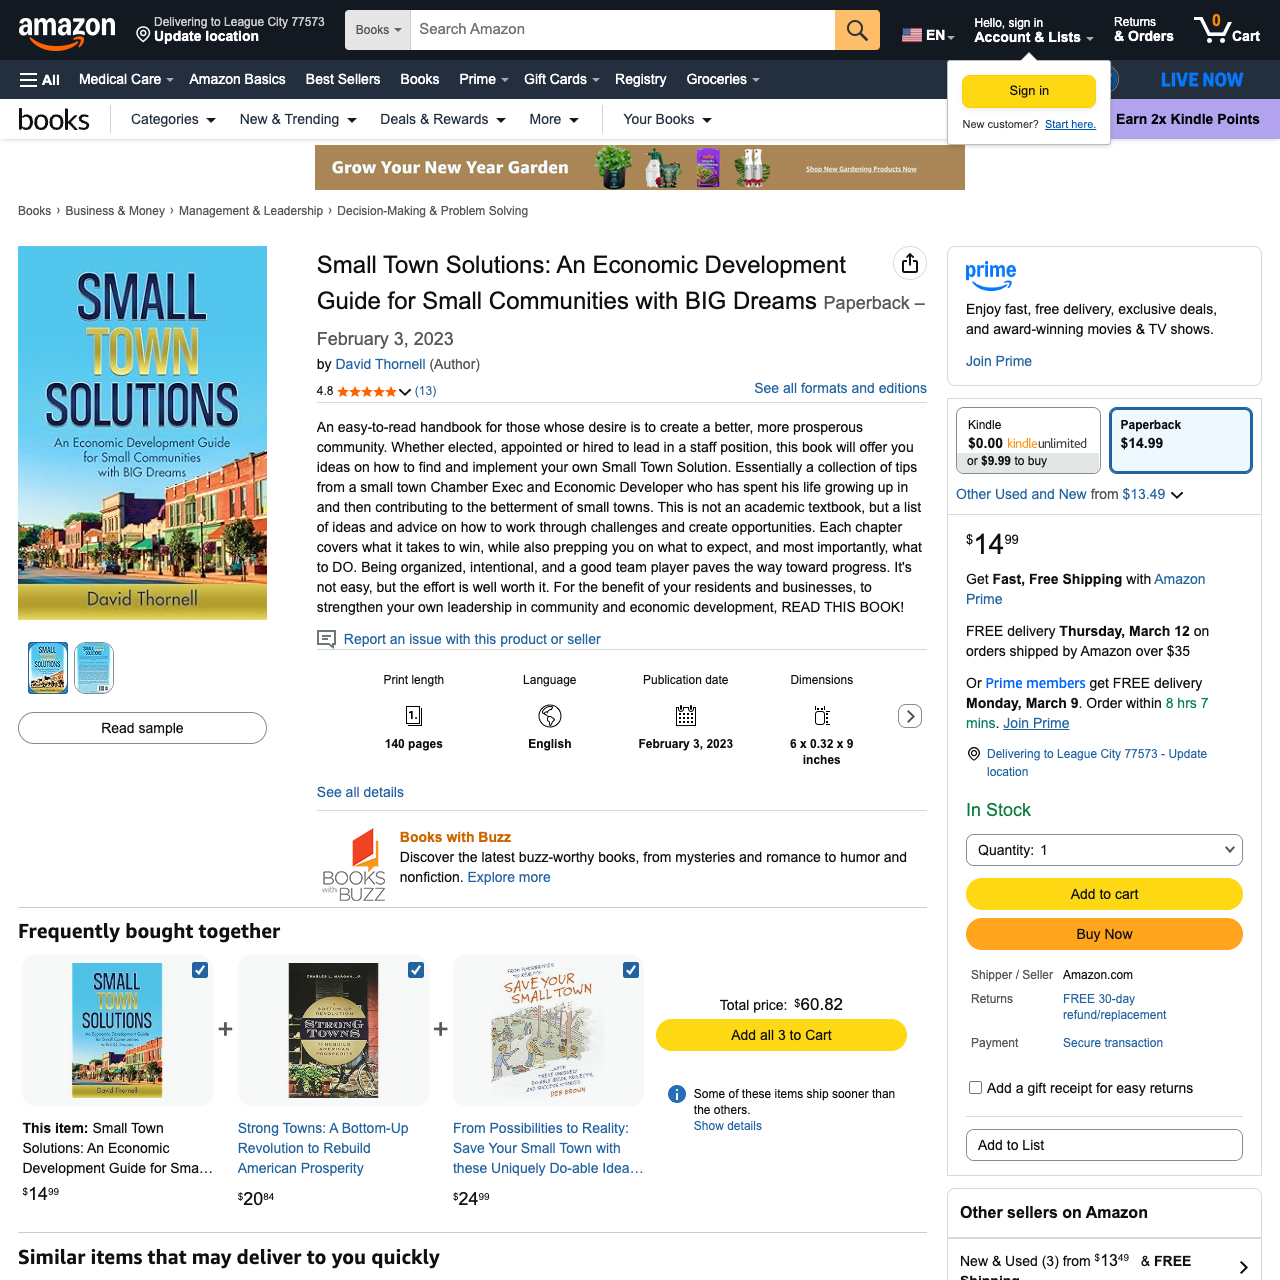Click the search magnifier icon

coord(856,30)
